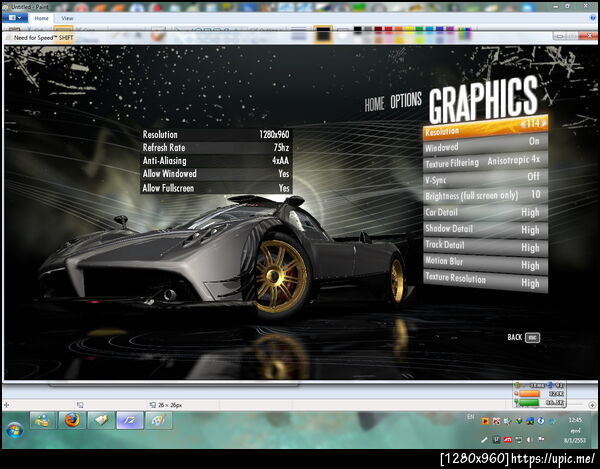Click the right arrow beside resolution value 114
This screenshot has width=600, height=469.
[x=543, y=122]
